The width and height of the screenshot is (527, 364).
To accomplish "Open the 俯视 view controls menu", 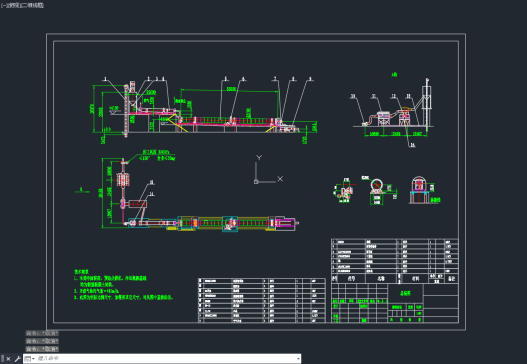I will click(x=13, y=5).
